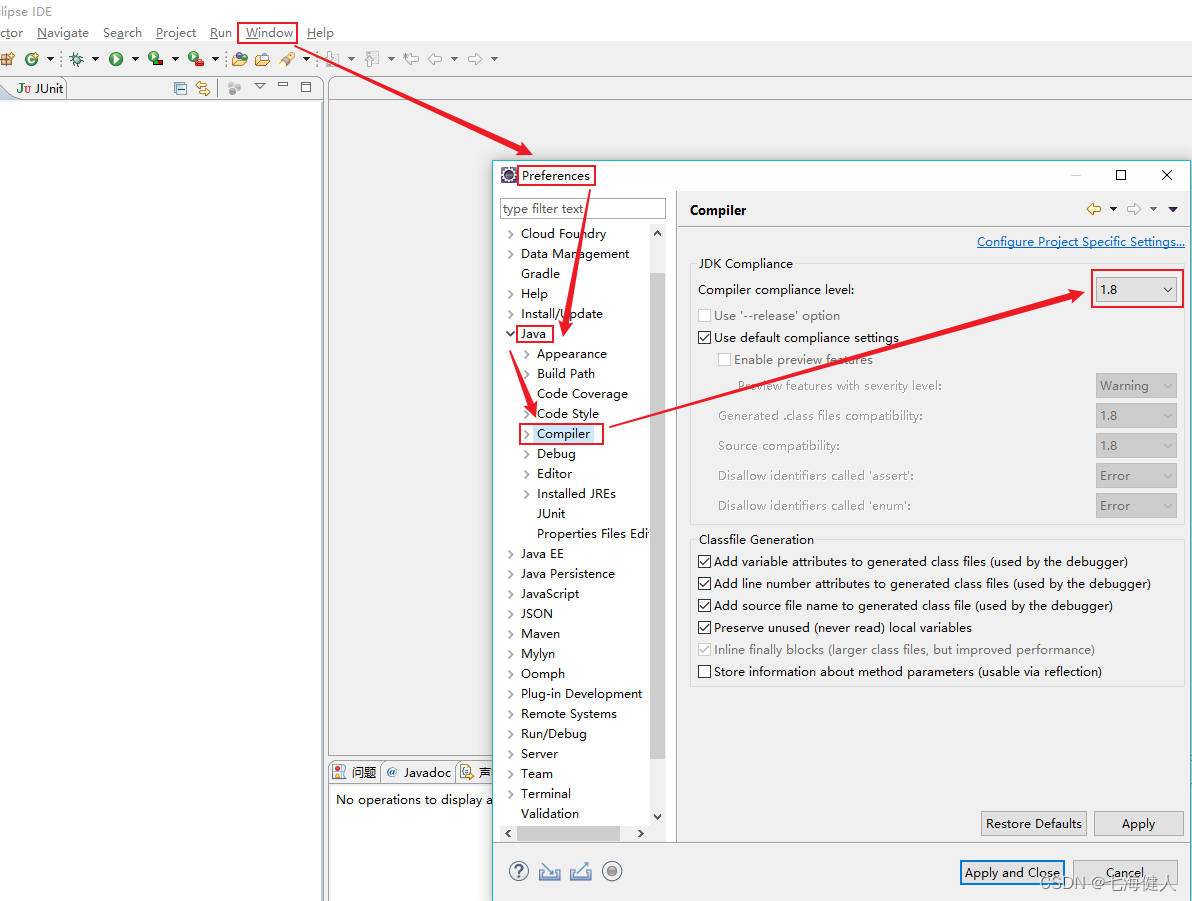Image resolution: width=1192 pixels, height=901 pixels.
Task: Select Build Path in preferences tree
Action: (566, 374)
